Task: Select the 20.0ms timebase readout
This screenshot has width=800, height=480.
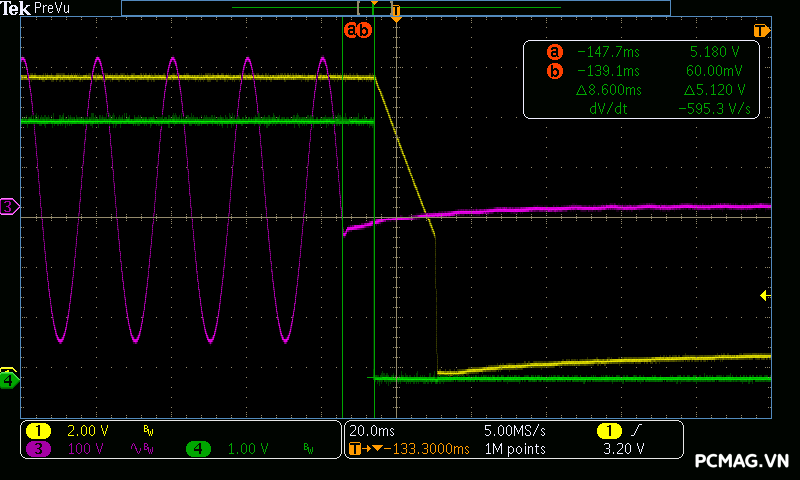Action: tap(372, 430)
